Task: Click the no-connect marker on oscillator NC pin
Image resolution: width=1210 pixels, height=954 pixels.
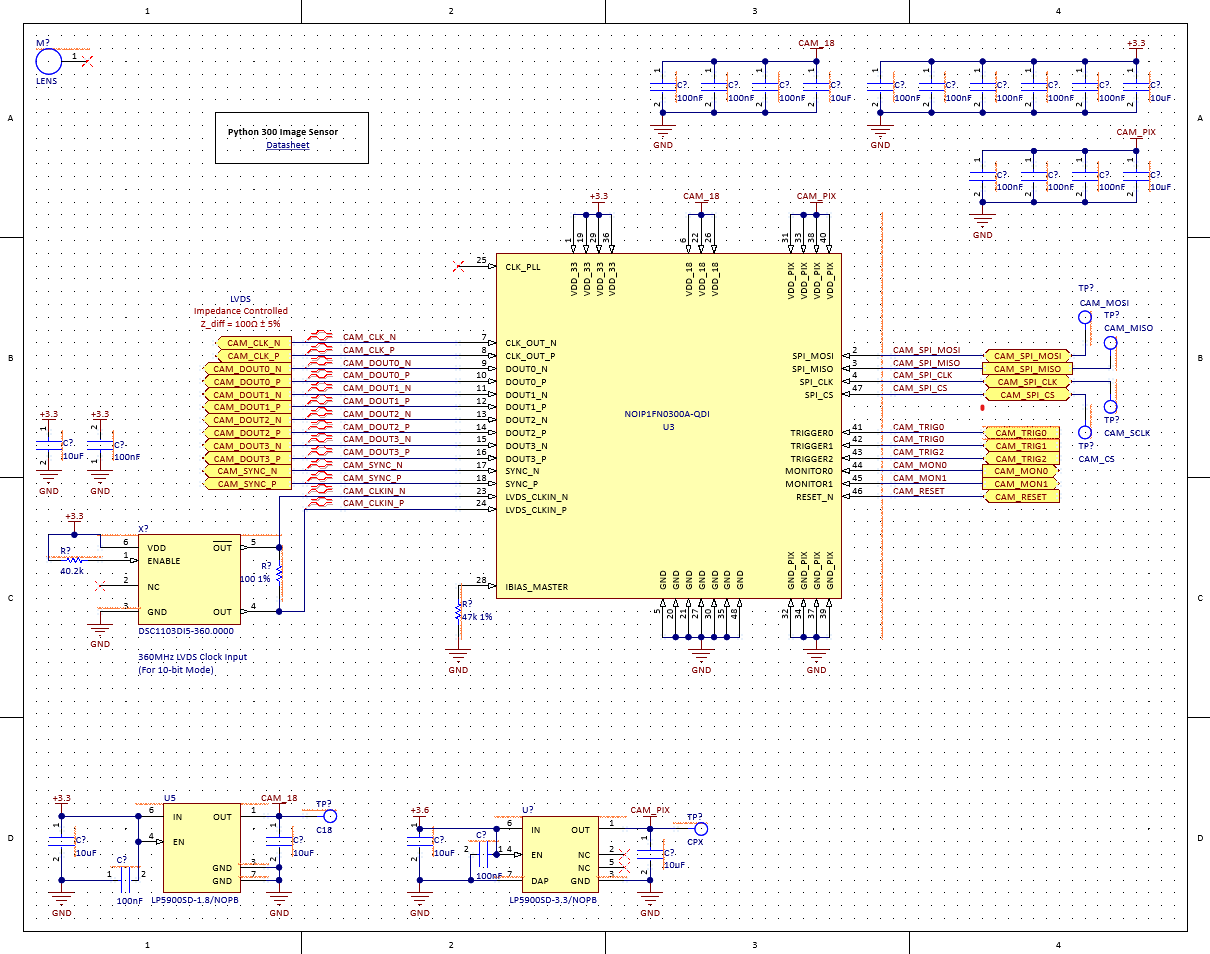Action: 99,586
